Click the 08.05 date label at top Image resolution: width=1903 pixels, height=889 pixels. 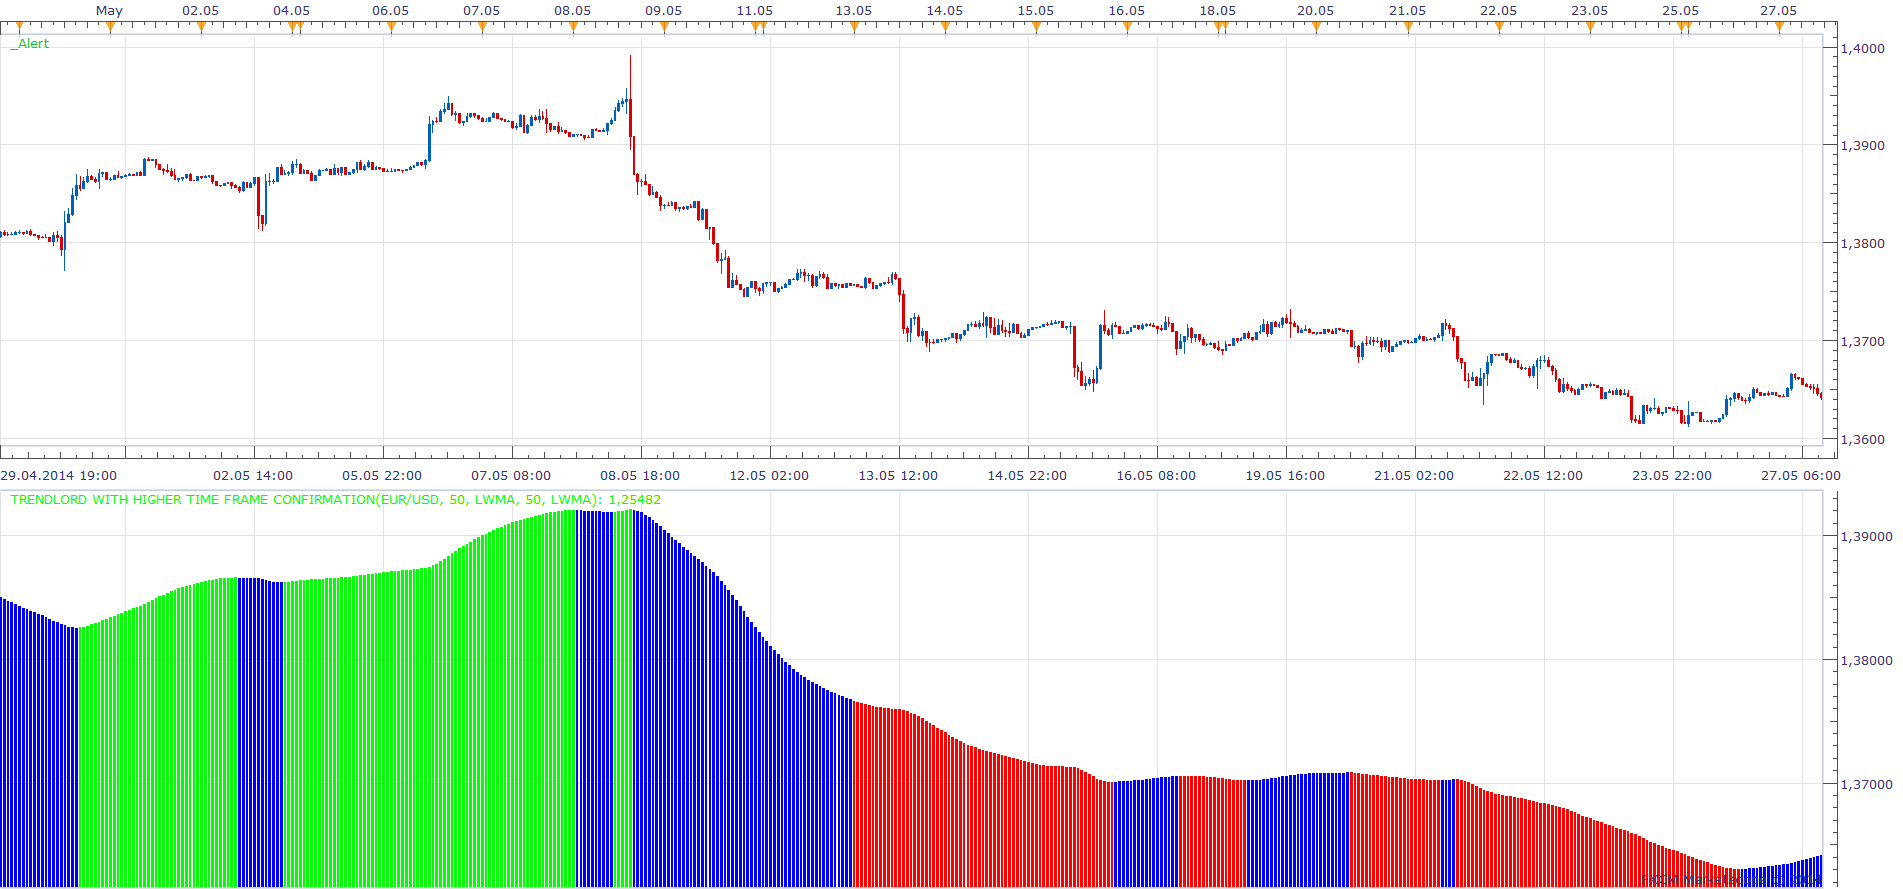[x=572, y=11]
